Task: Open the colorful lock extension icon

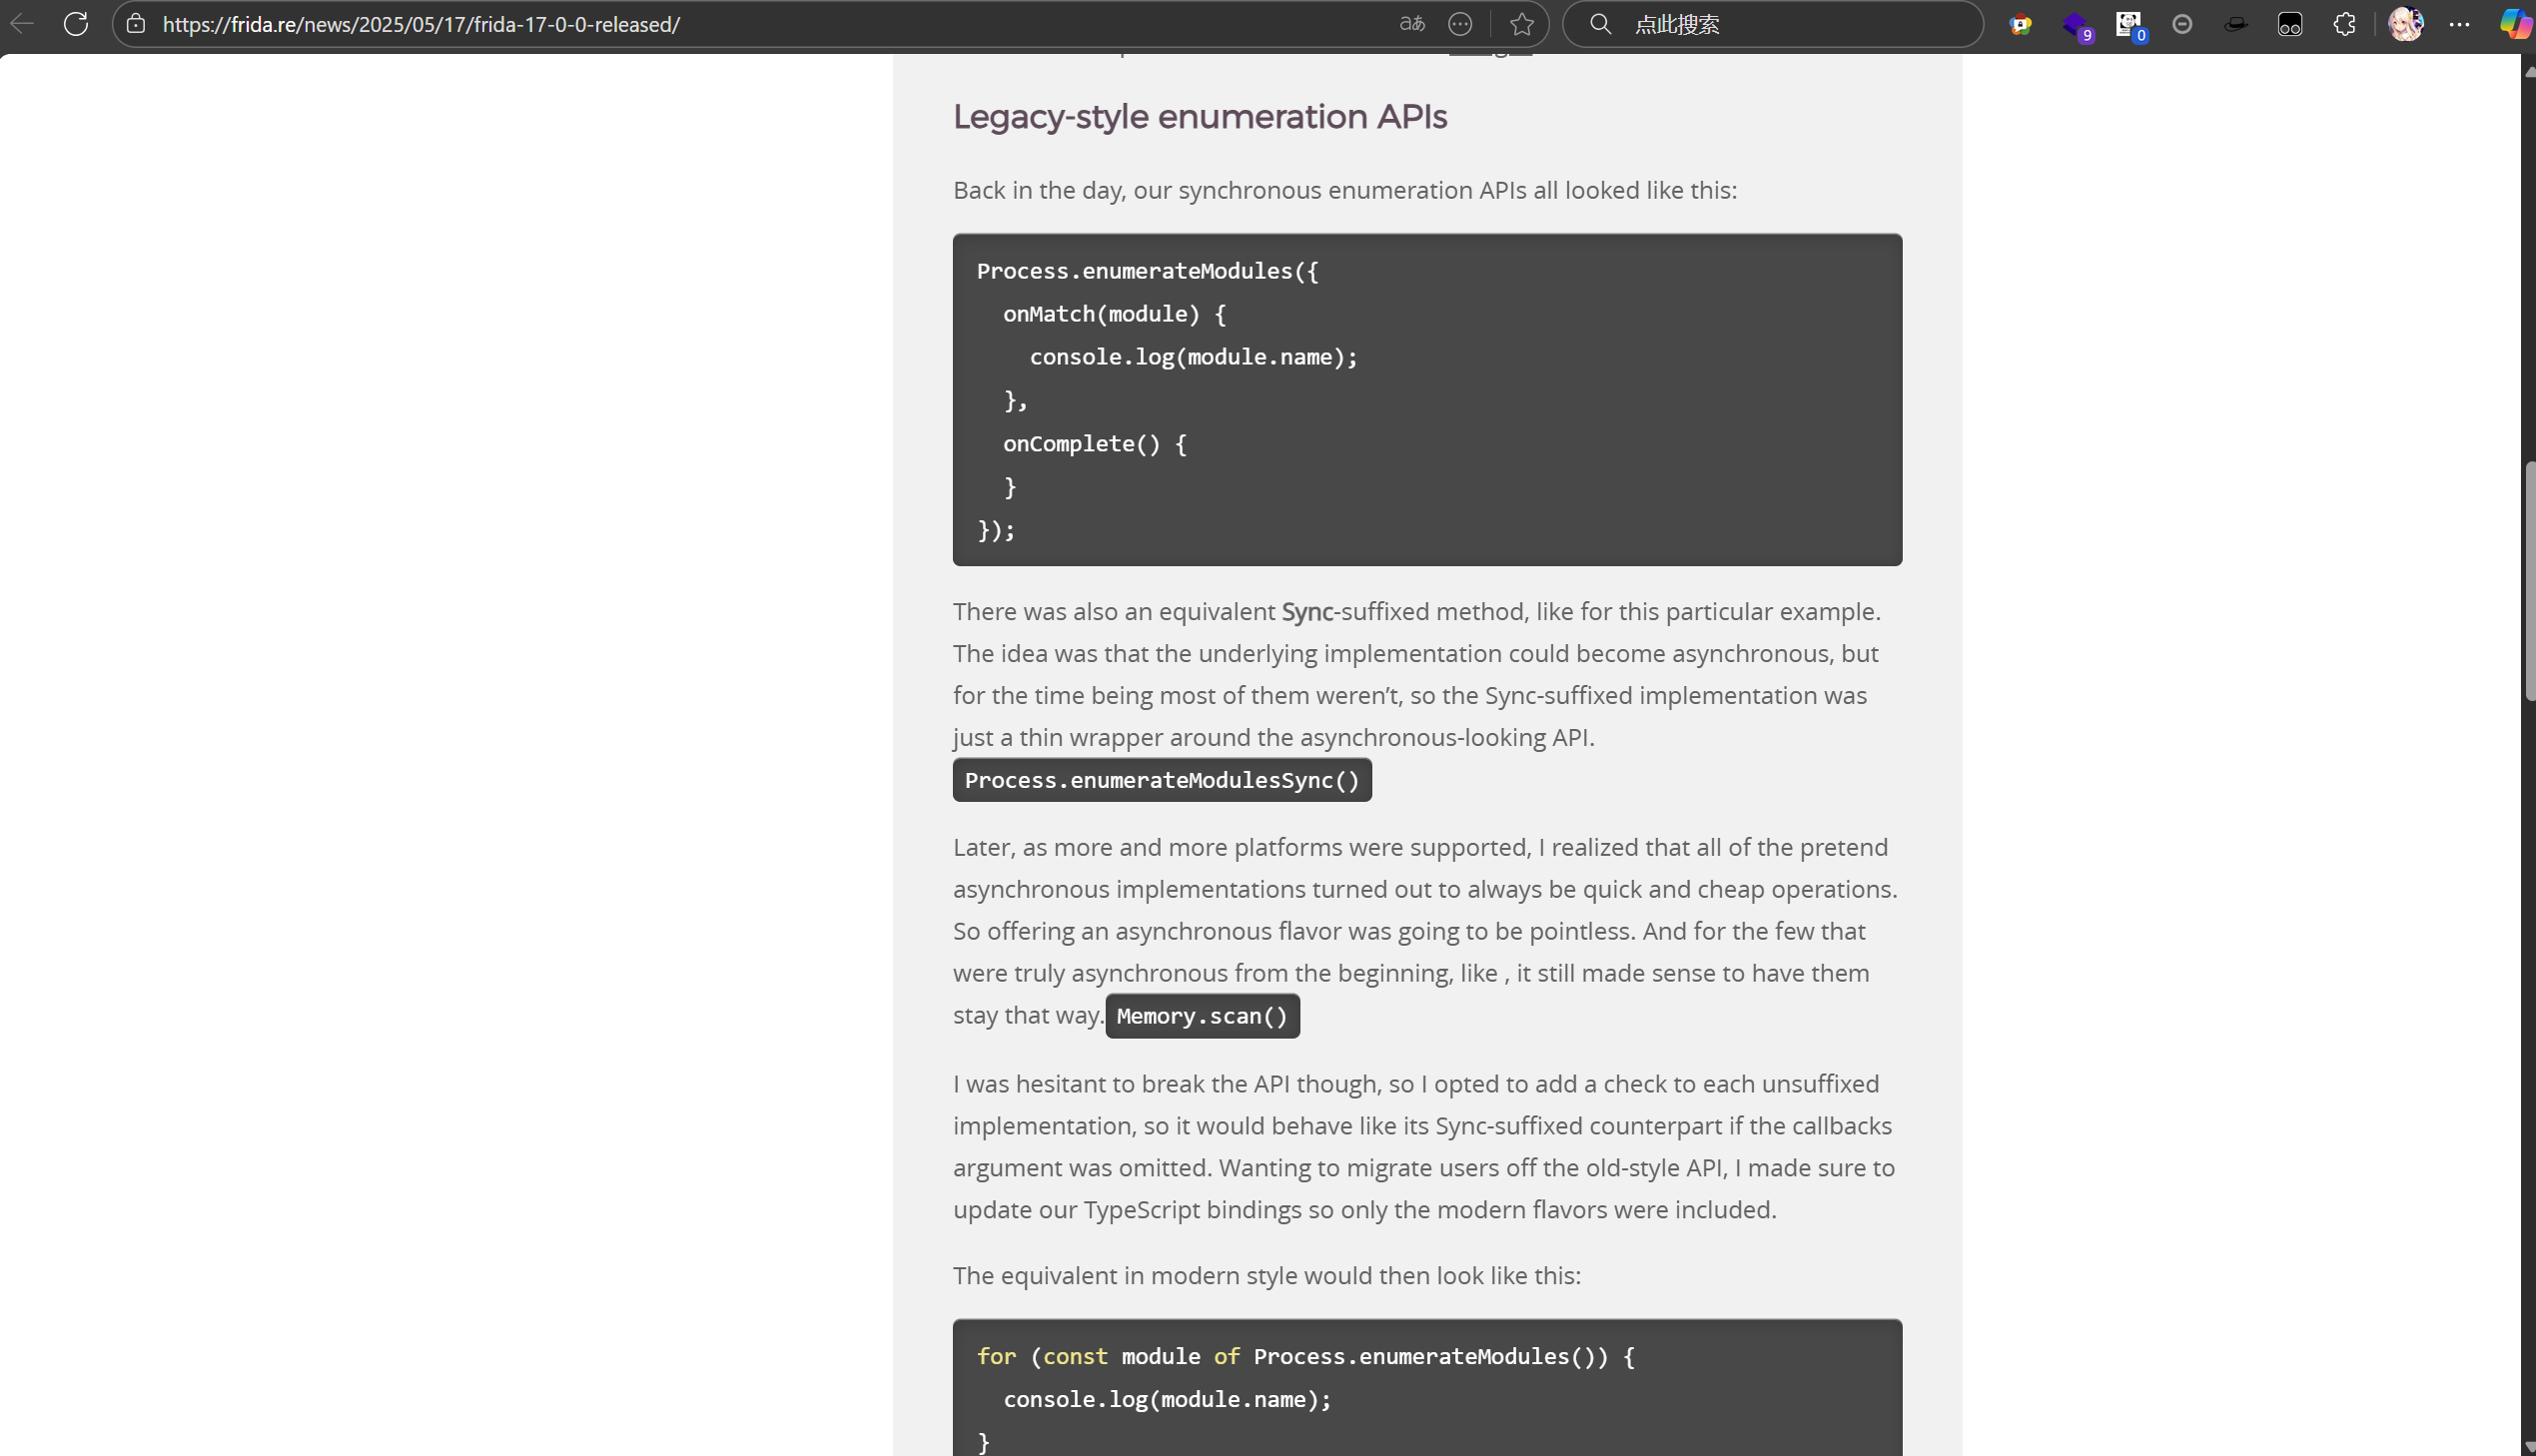Action: click(2021, 25)
